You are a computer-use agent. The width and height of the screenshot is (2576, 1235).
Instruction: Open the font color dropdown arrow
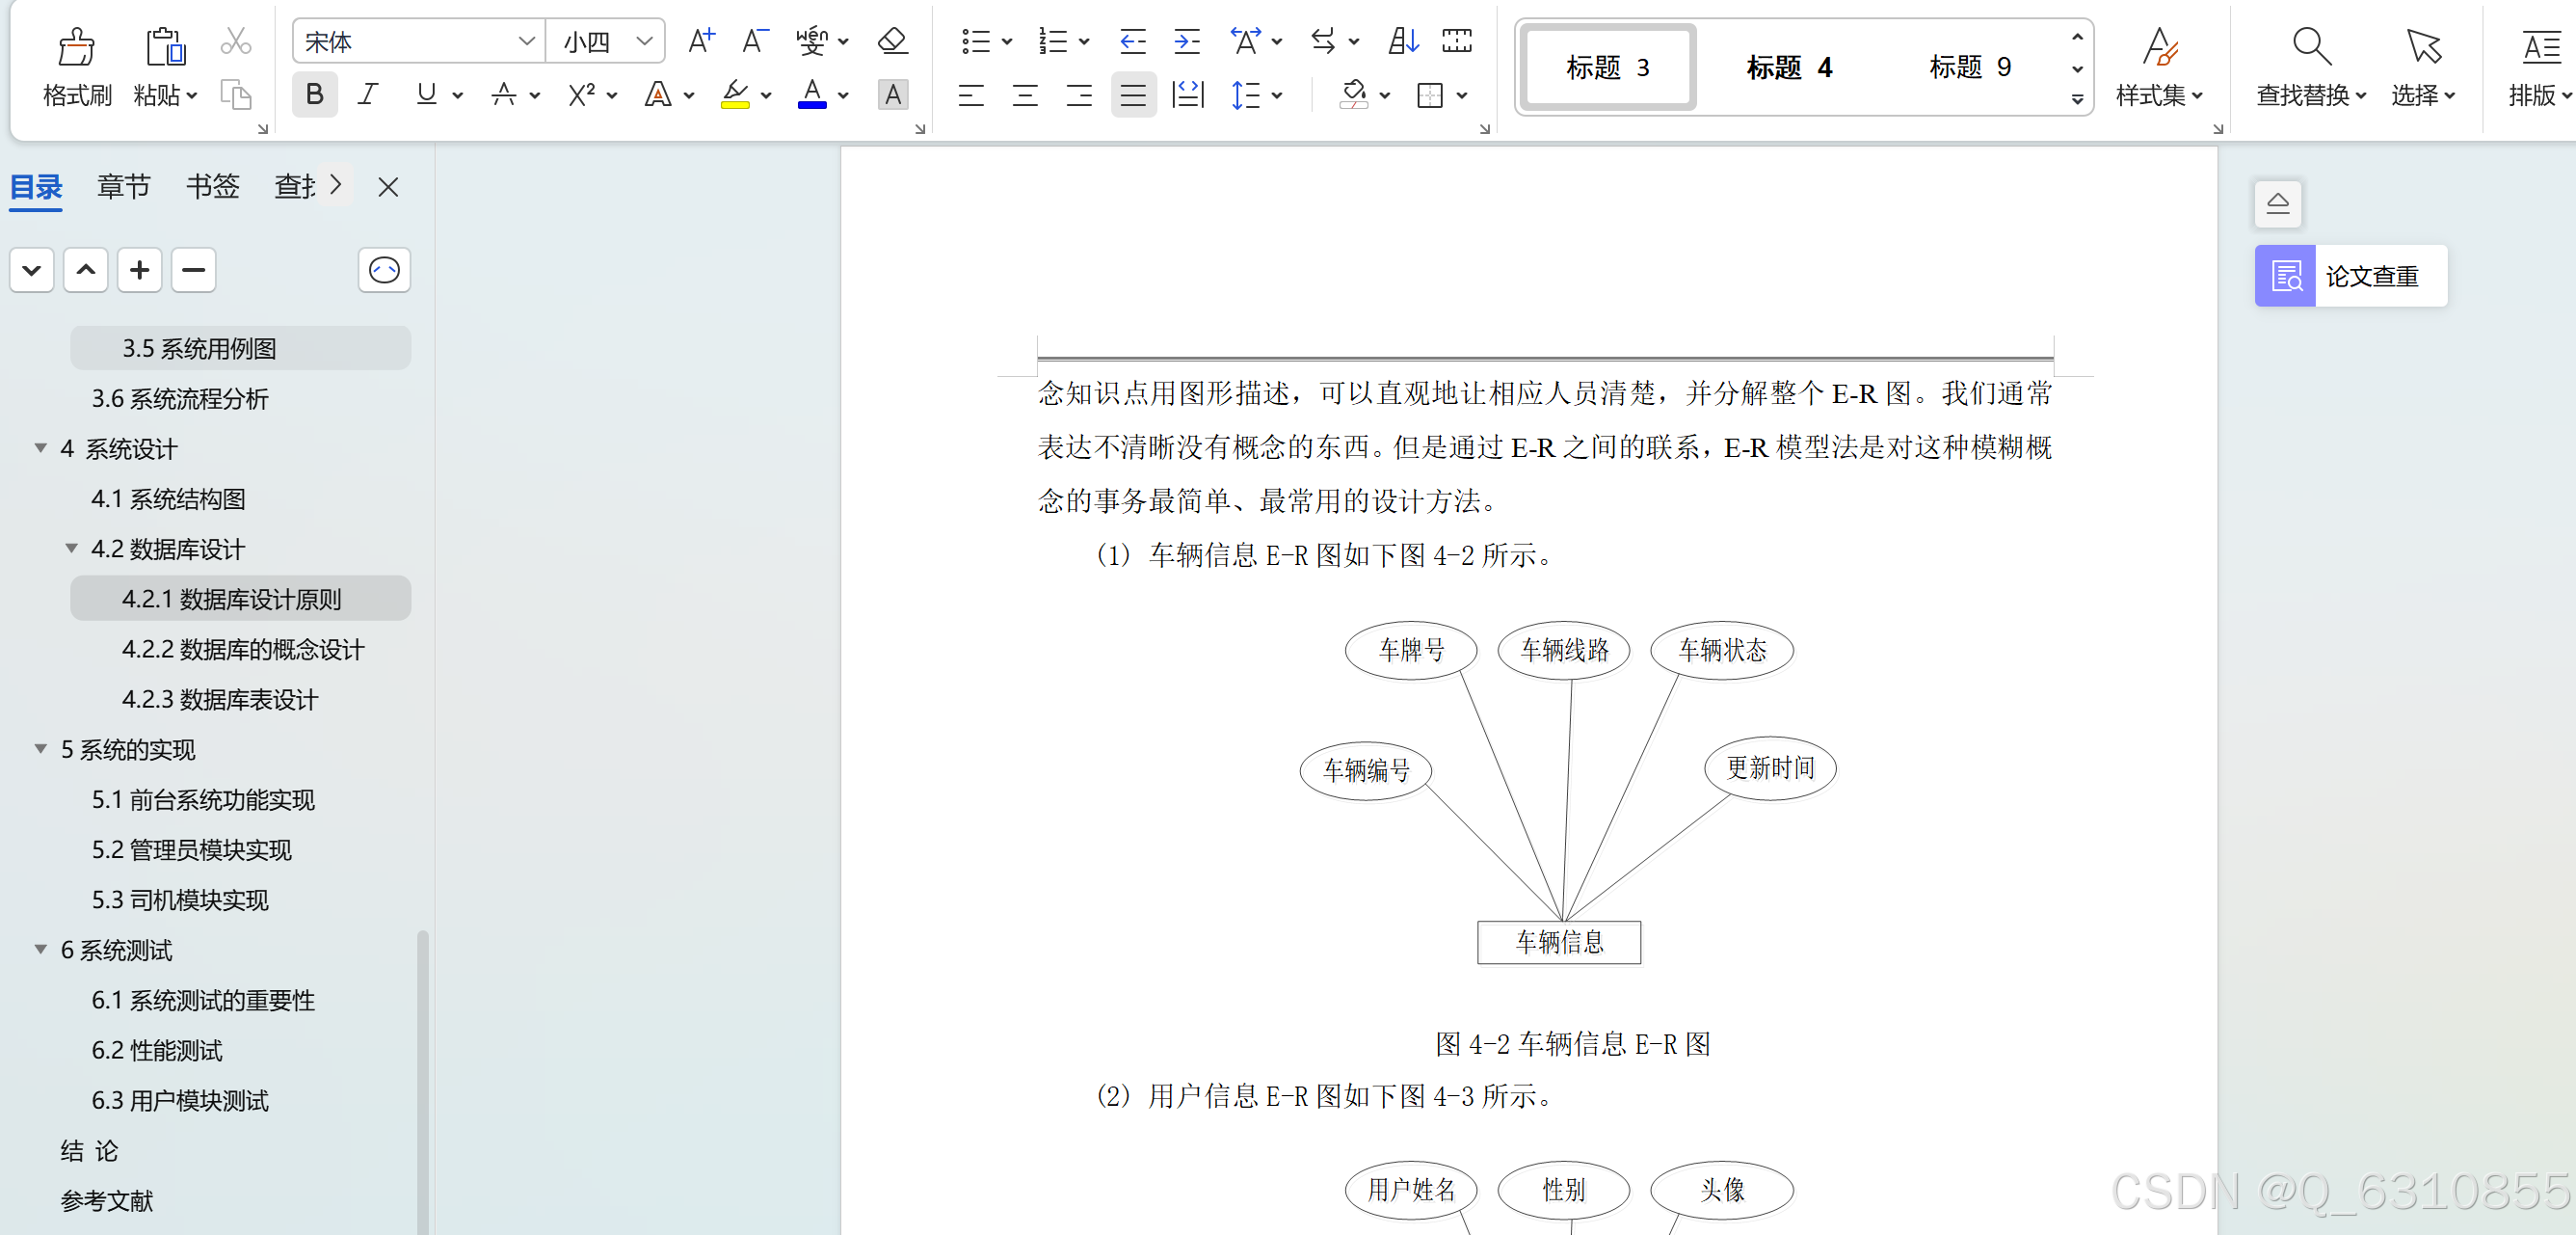click(843, 96)
